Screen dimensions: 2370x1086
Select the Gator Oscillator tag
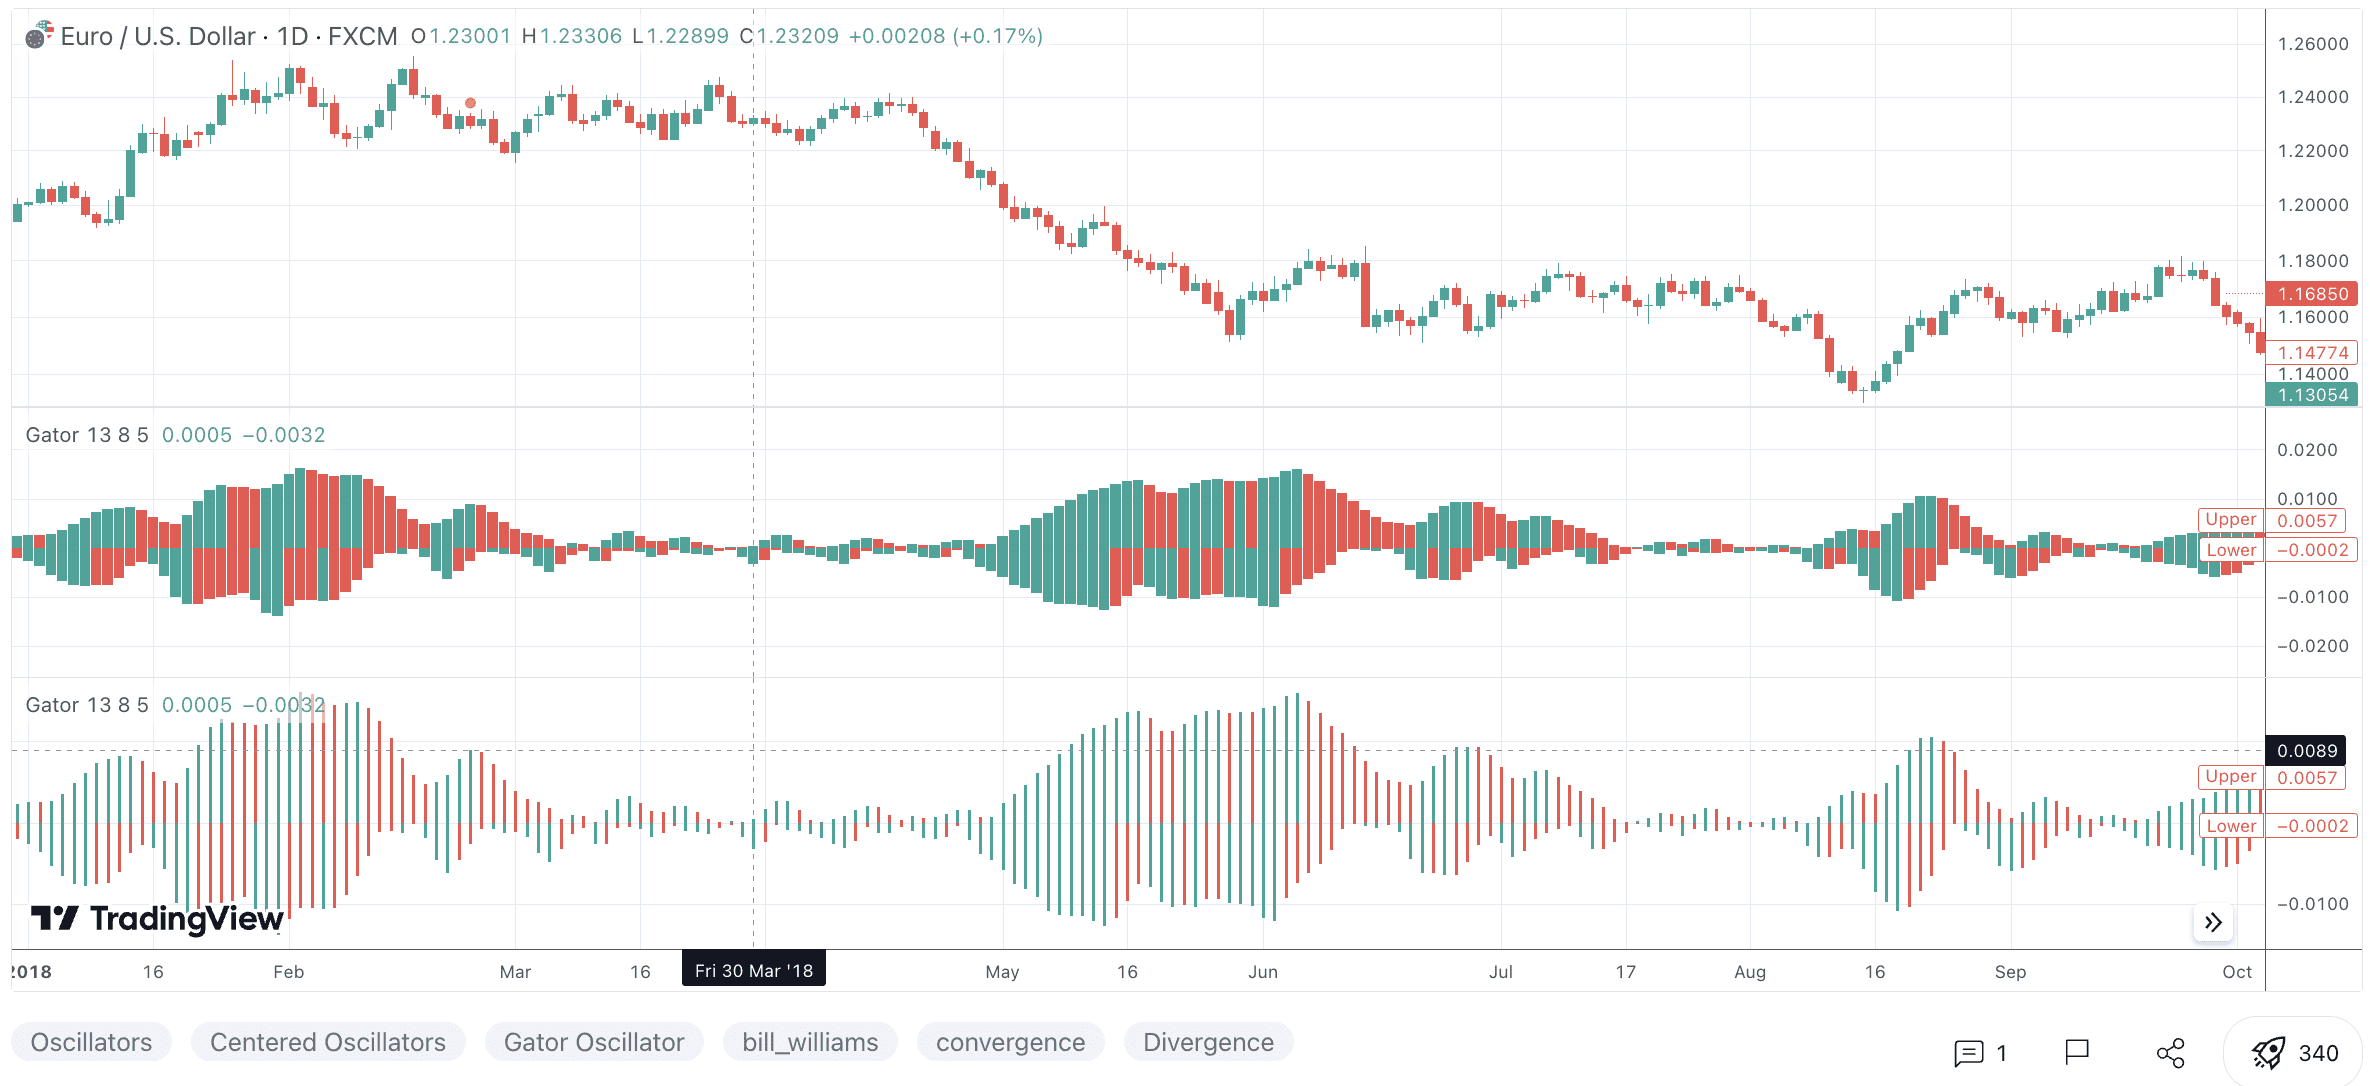coord(593,1042)
